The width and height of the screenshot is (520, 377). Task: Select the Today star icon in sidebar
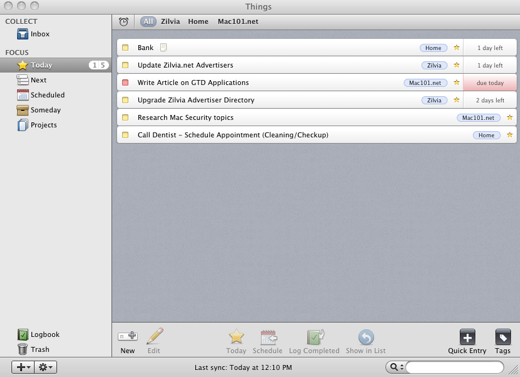point(22,65)
